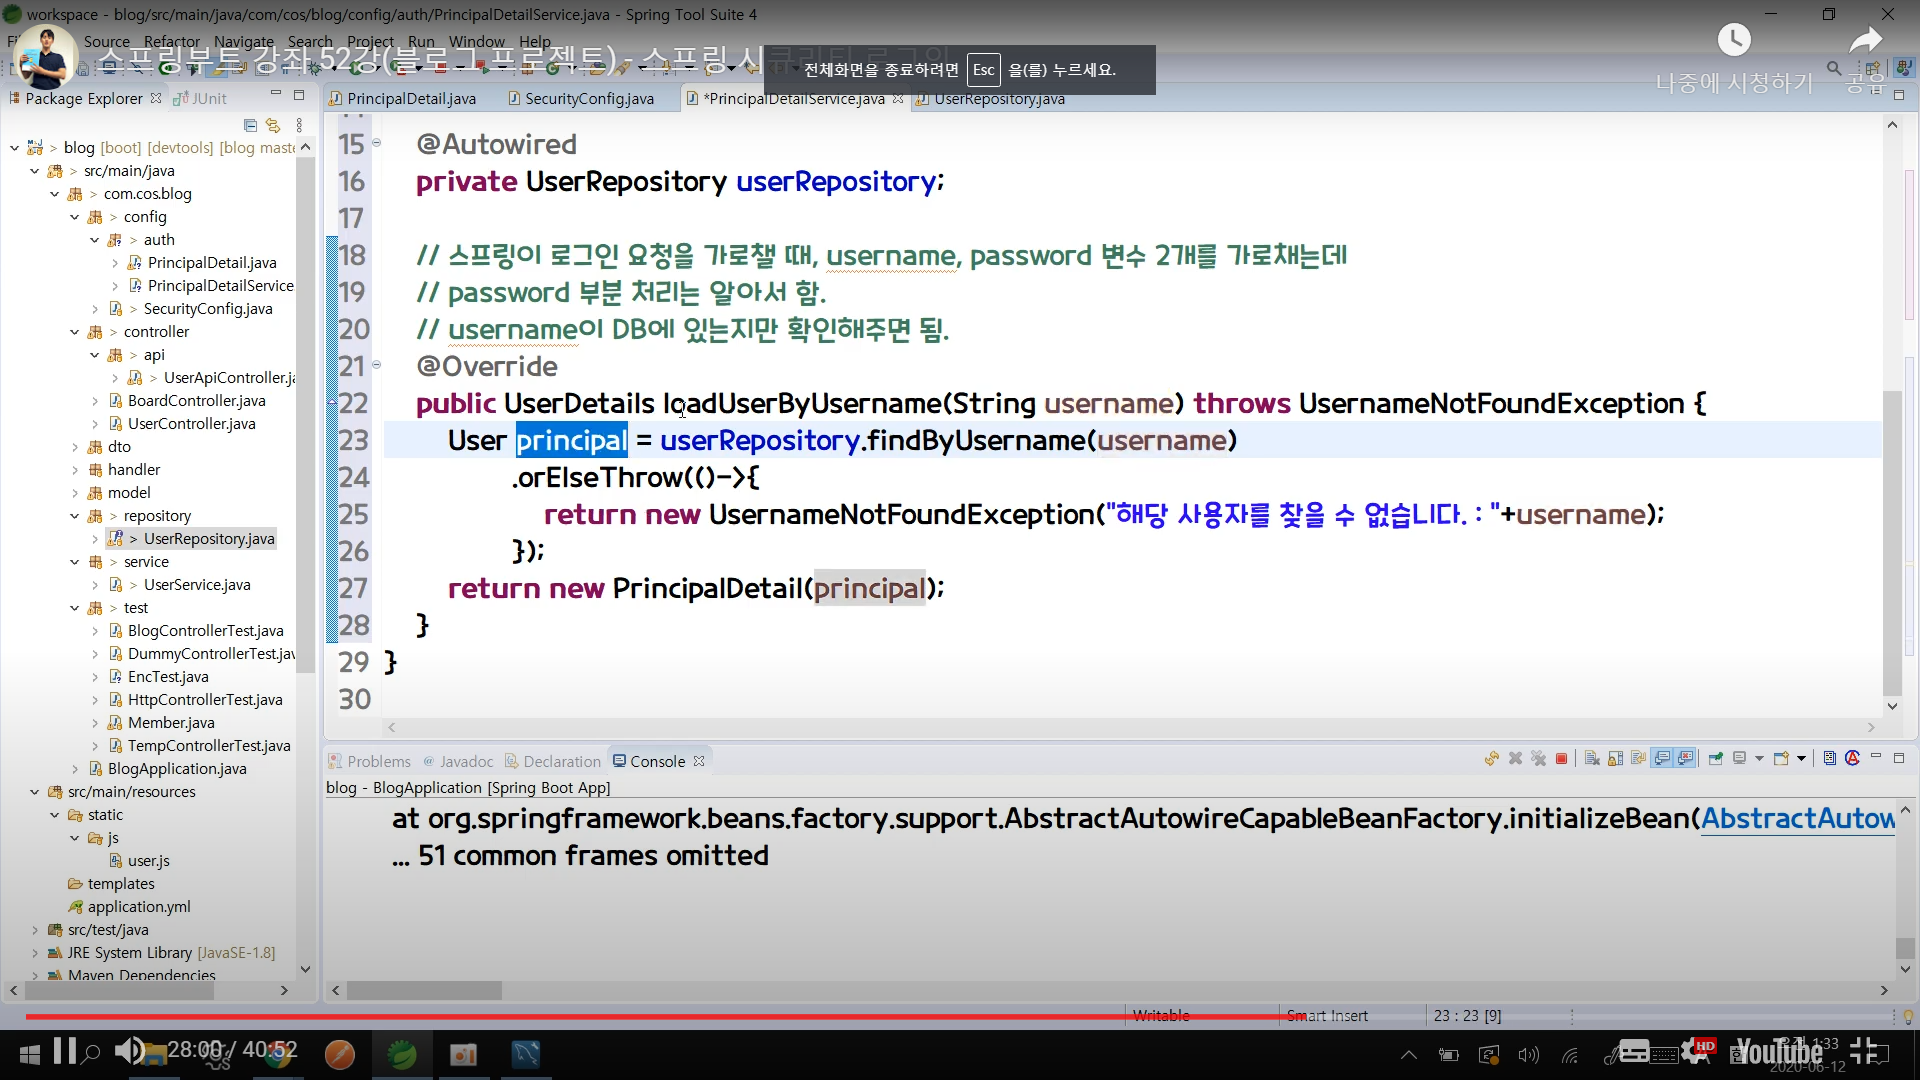Collapse the config package node
This screenshot has height=1080, width=1920.
pos(75,217)
